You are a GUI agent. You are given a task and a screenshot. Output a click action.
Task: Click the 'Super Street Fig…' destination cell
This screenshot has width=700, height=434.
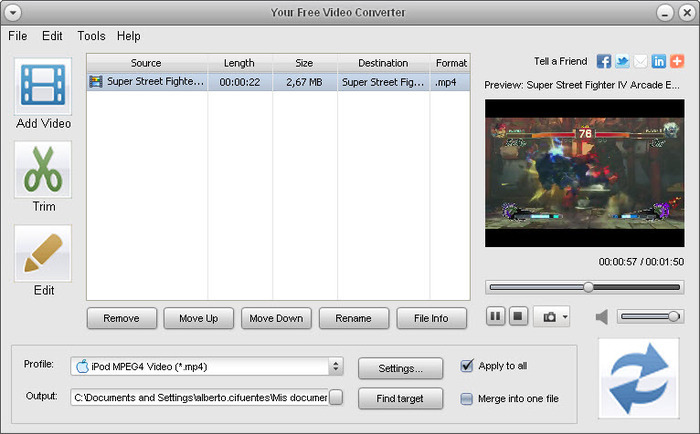click(383, 82)
